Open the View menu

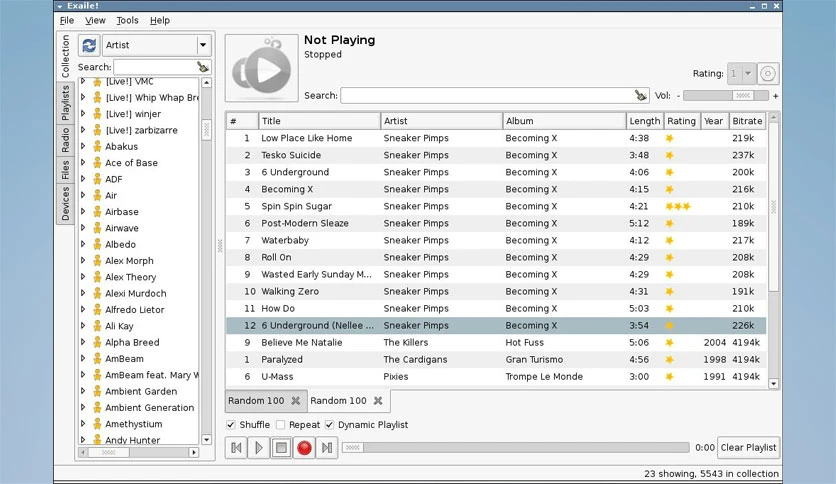[x=95, y=20]
